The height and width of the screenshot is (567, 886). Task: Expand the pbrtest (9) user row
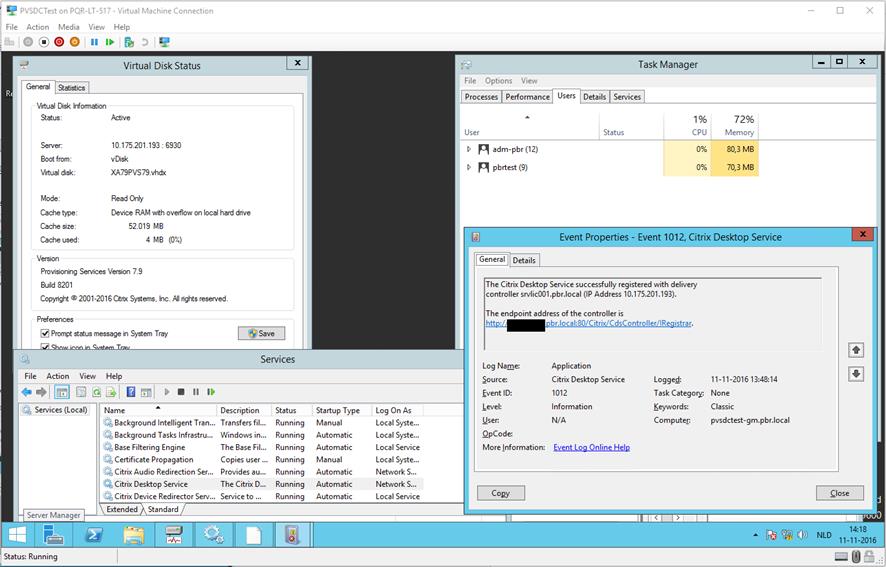tap(468, 167)
